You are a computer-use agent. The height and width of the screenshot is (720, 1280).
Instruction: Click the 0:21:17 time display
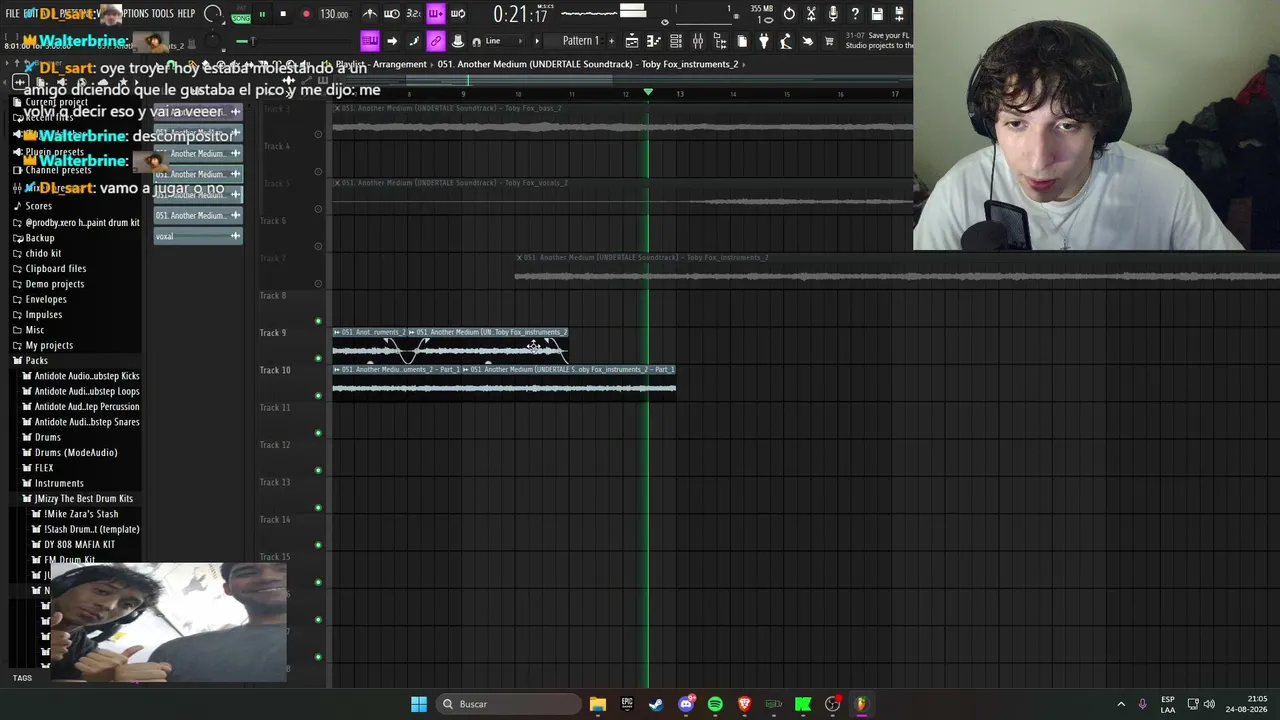(x=520, y=15)
